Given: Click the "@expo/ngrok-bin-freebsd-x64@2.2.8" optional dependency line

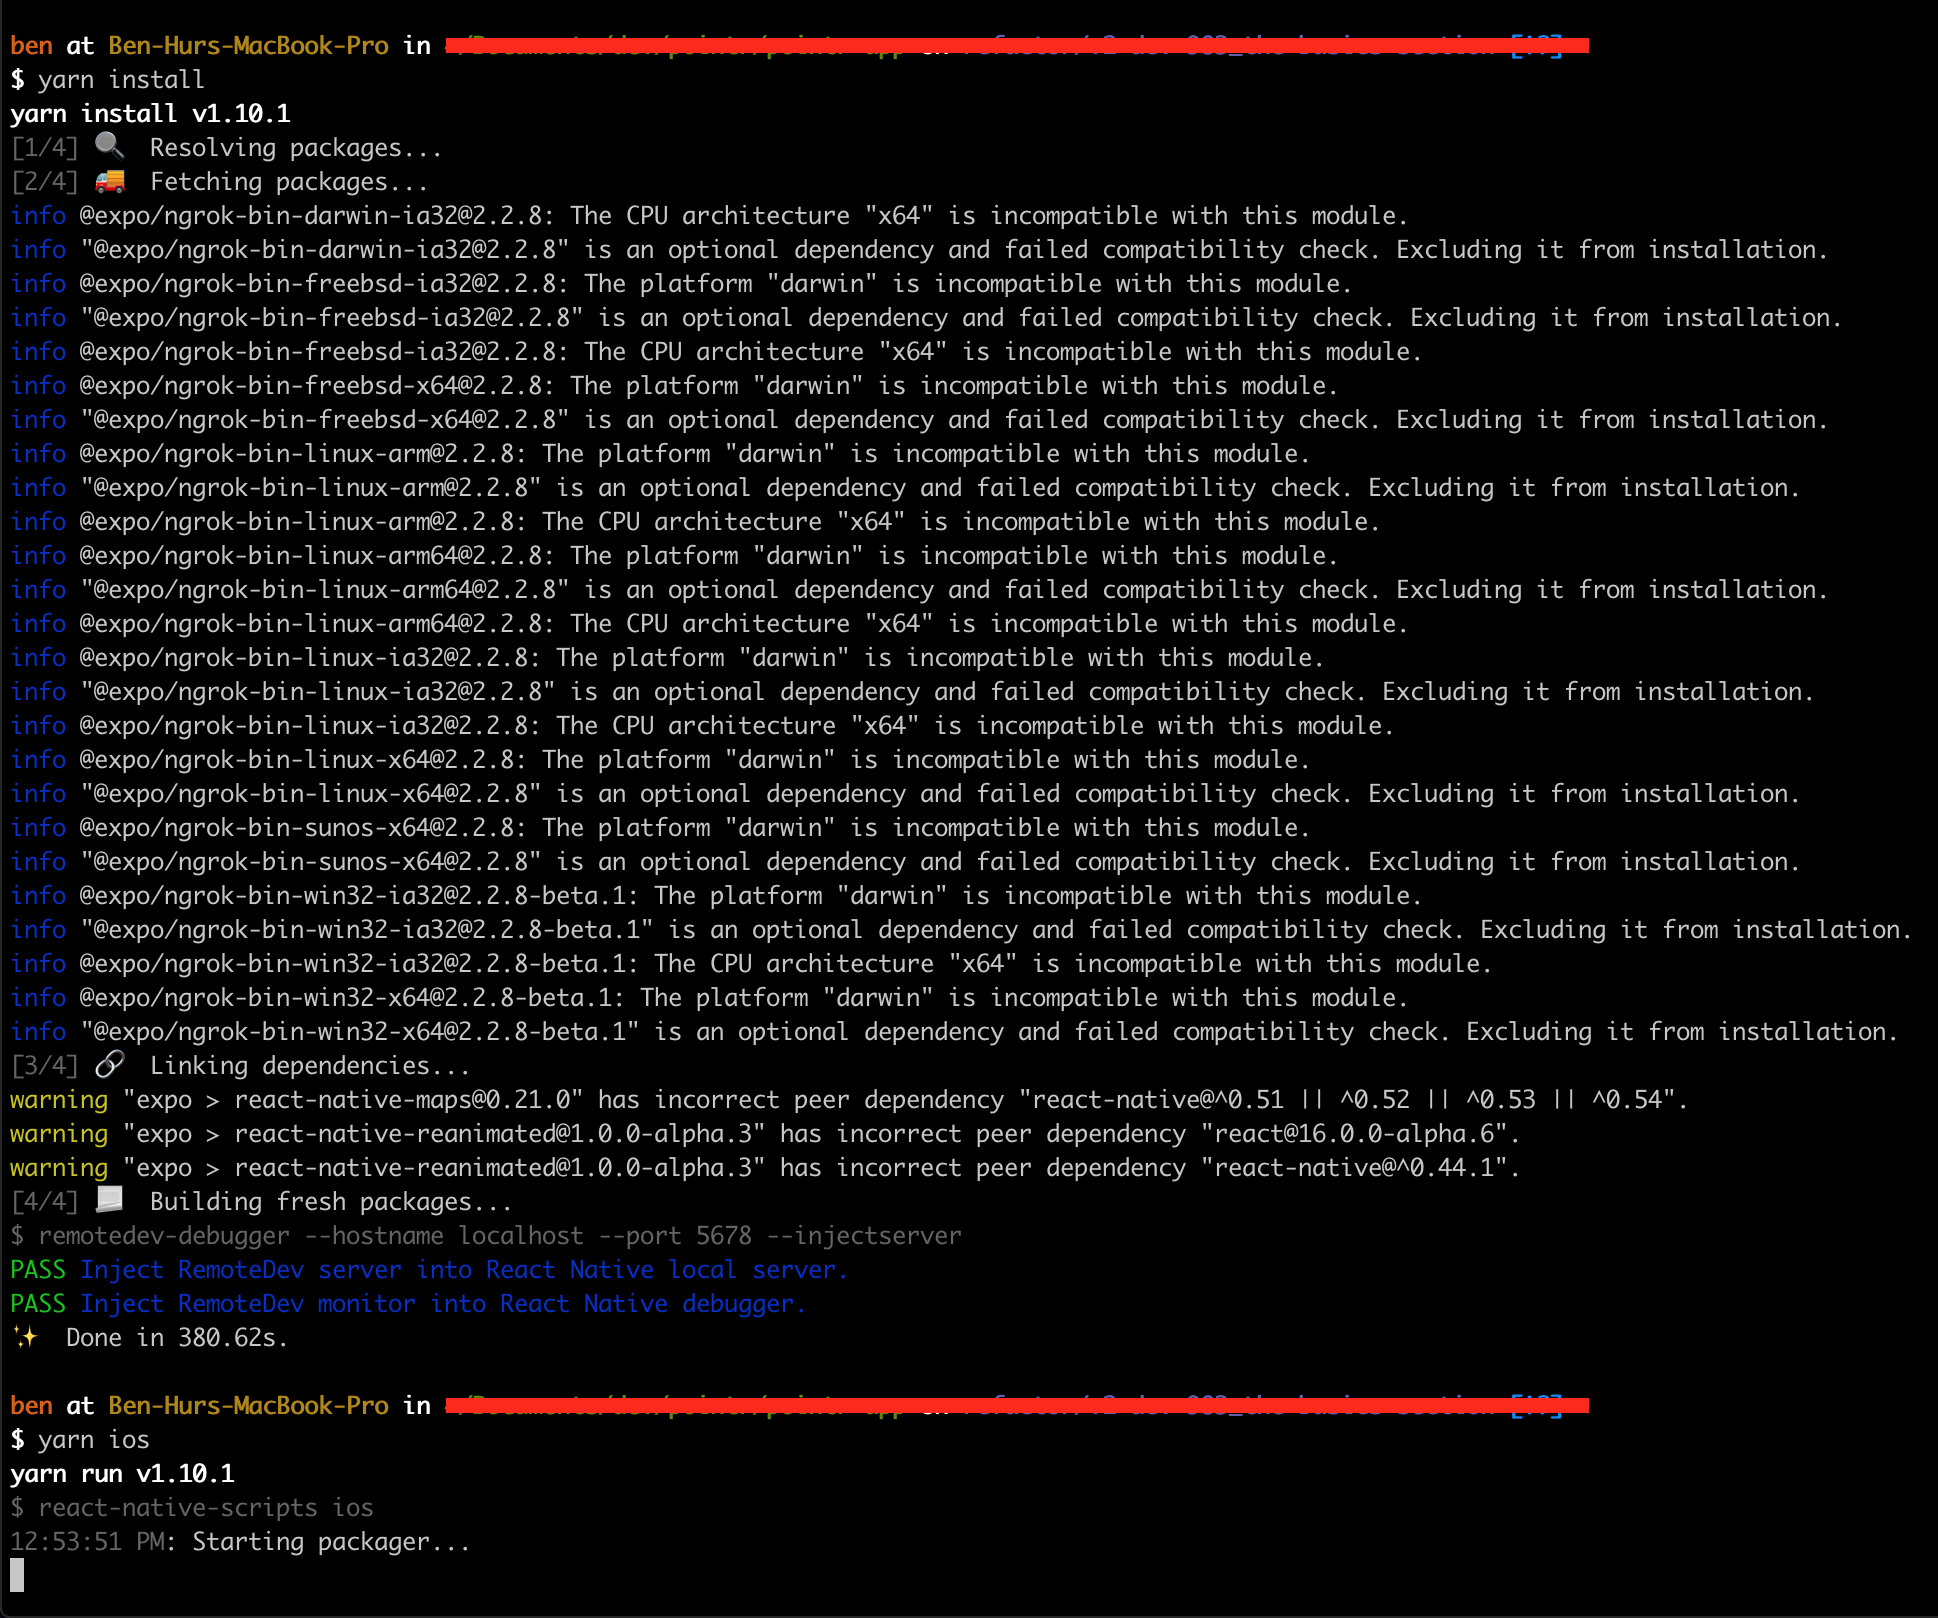Looking at the screenshot, I should click(919, 420).
